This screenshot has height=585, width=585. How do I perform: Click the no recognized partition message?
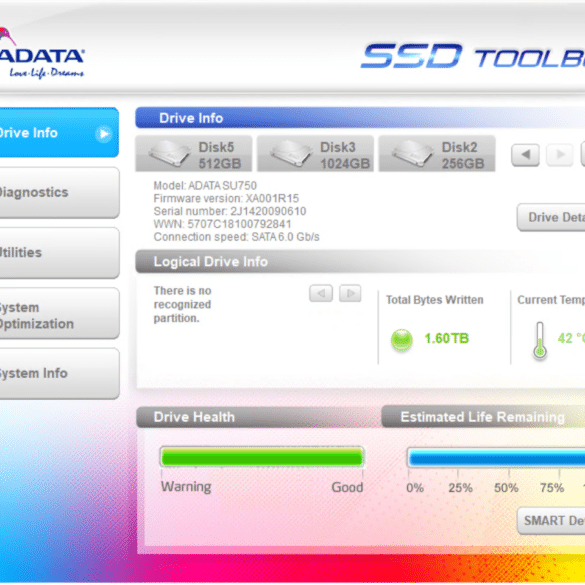point(183,304)
